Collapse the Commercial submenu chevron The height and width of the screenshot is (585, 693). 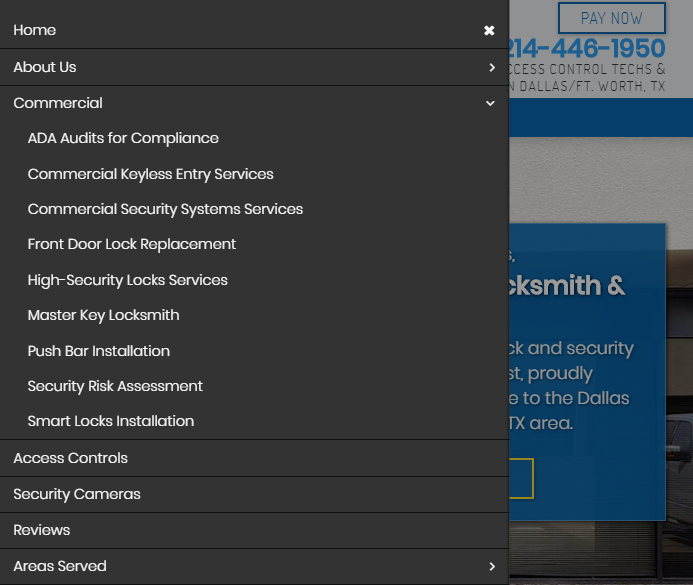(490, 103)
